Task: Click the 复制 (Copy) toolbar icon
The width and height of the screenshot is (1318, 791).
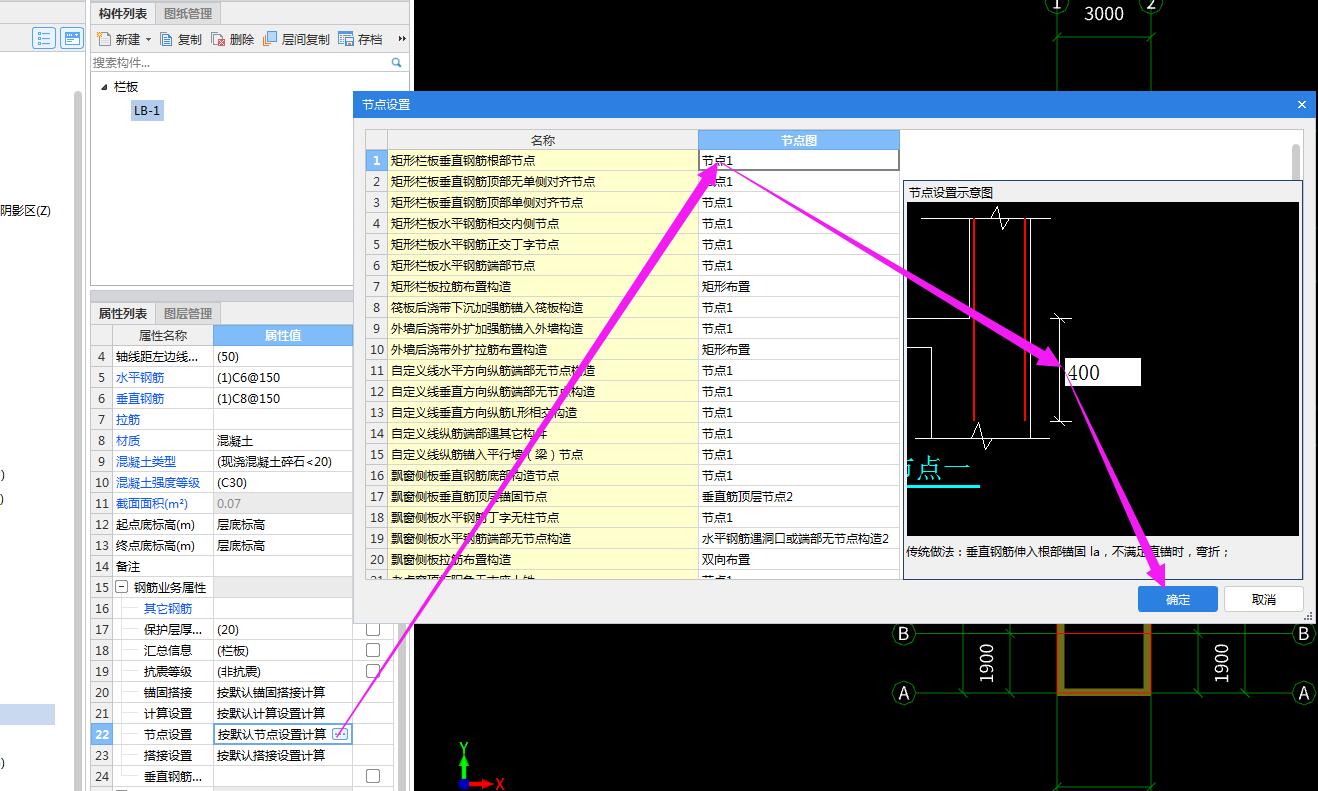Action: [x=167, y=39]
